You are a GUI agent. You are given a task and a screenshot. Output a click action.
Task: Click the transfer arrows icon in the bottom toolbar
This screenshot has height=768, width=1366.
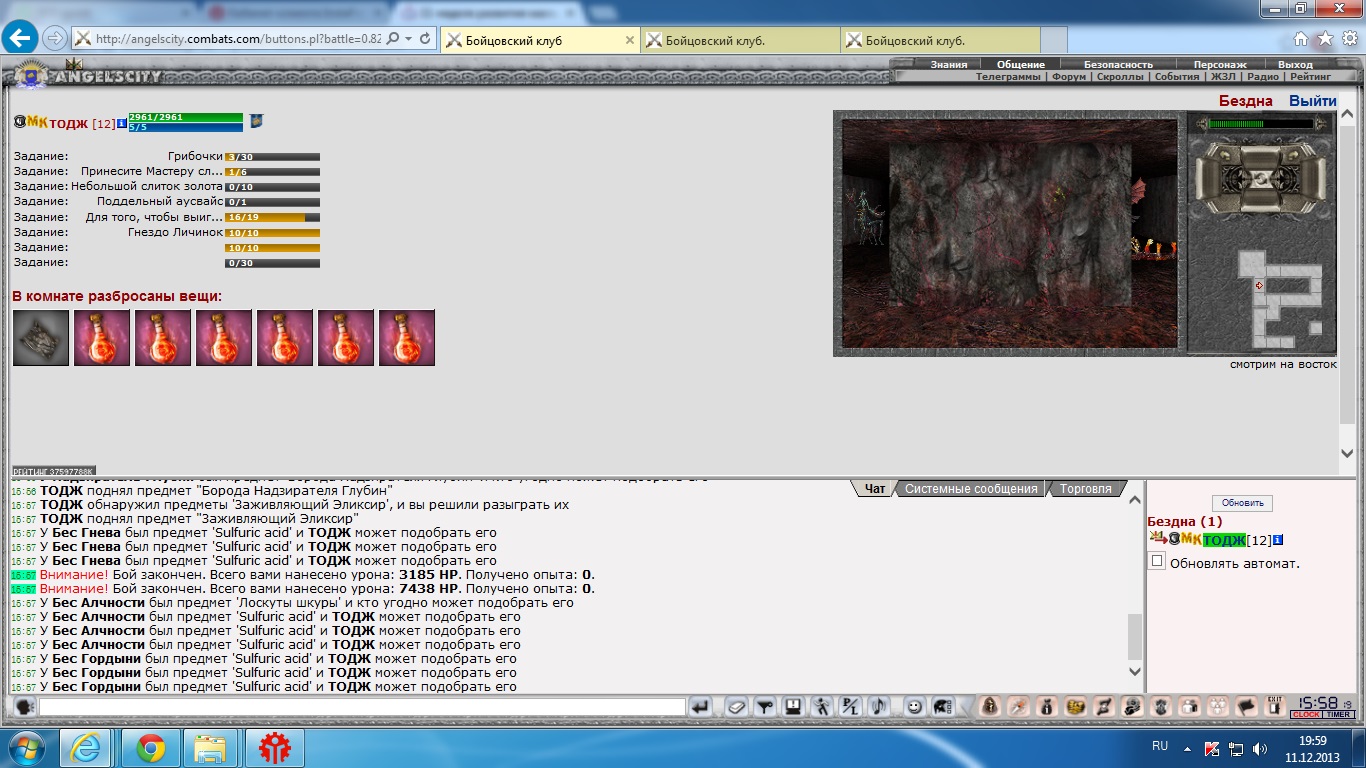[x=1104, y=706]
